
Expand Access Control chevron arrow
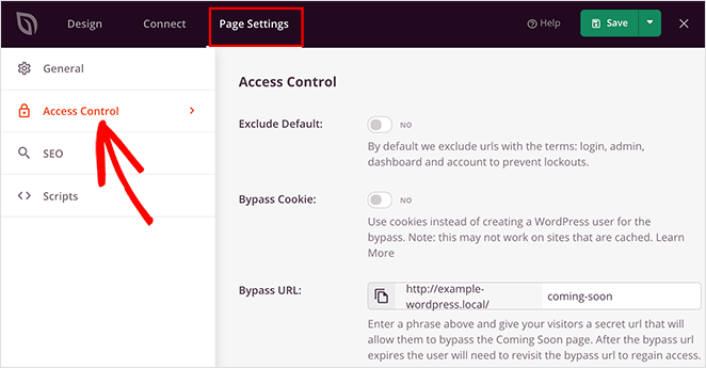(x=192, y=110)
